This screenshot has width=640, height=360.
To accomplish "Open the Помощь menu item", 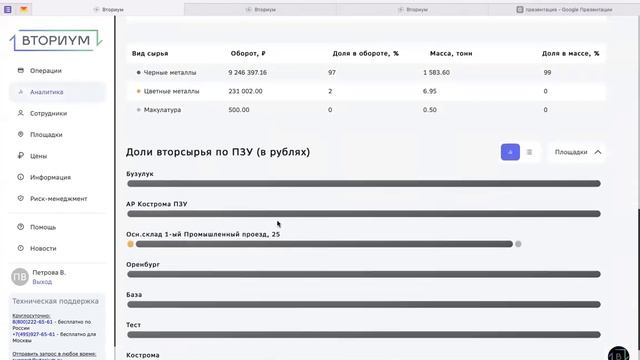I will 57,227.
